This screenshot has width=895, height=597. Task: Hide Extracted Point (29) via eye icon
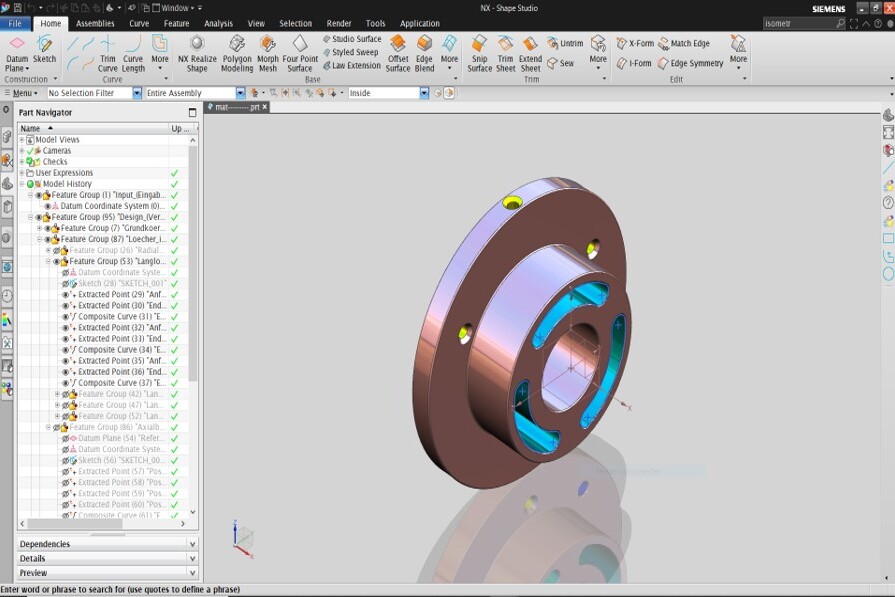pyautogui.click(x=66, y=295)
